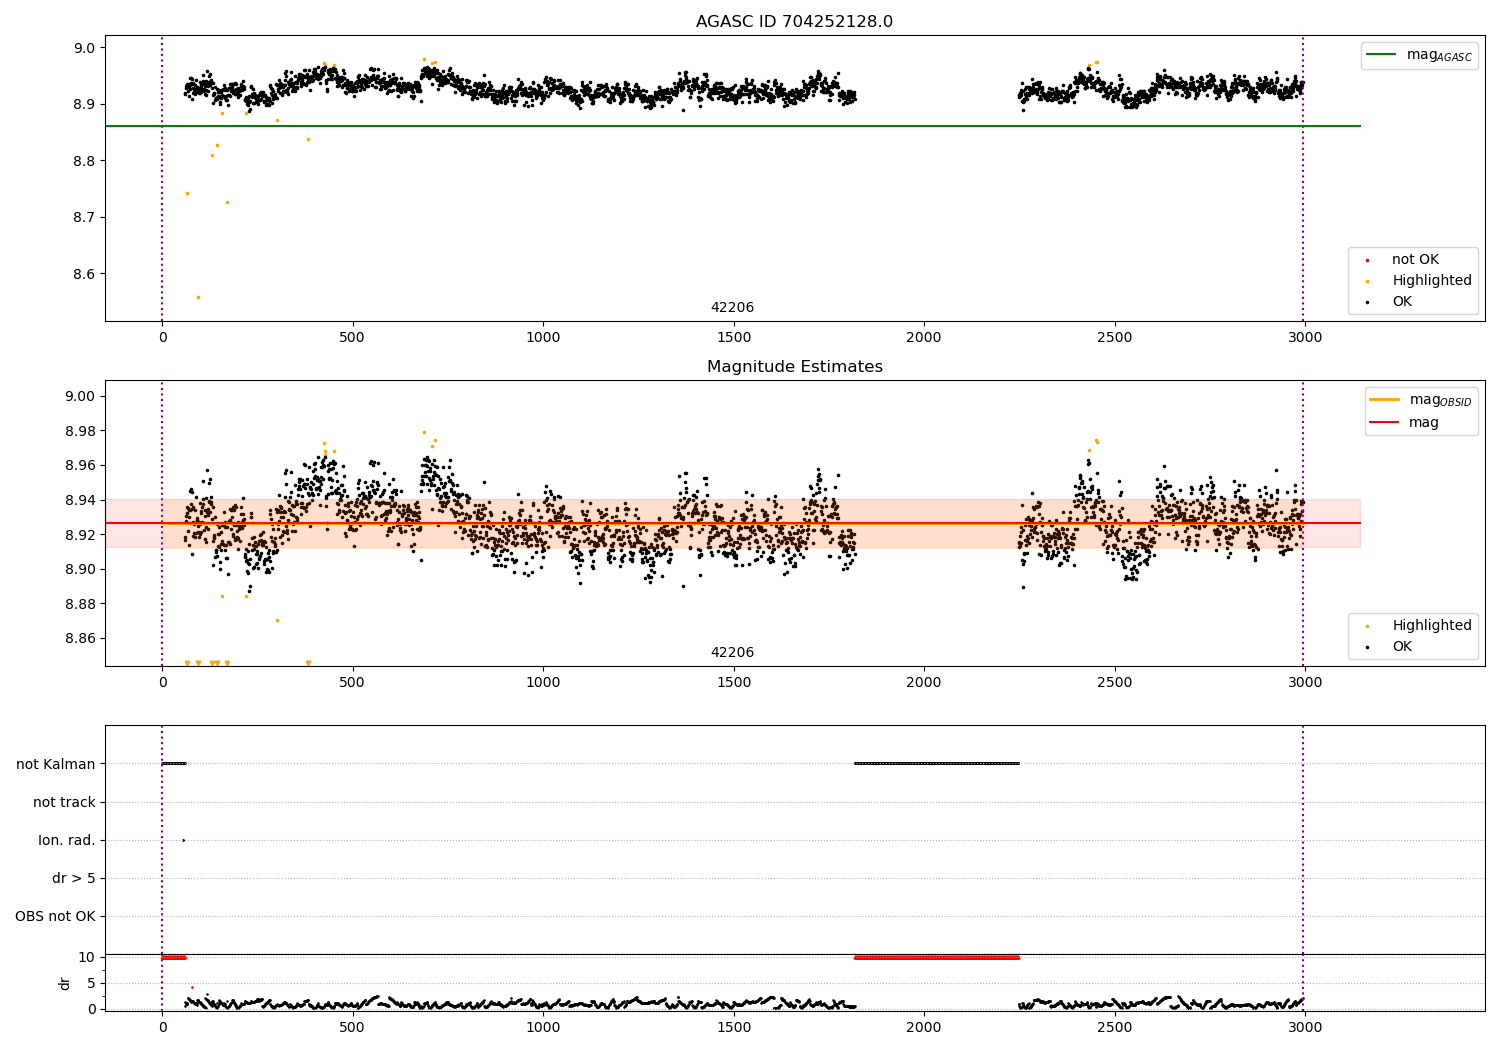
Task: Click the 'Magnitude Estimates' plot title
Action: tap(794, 367)
